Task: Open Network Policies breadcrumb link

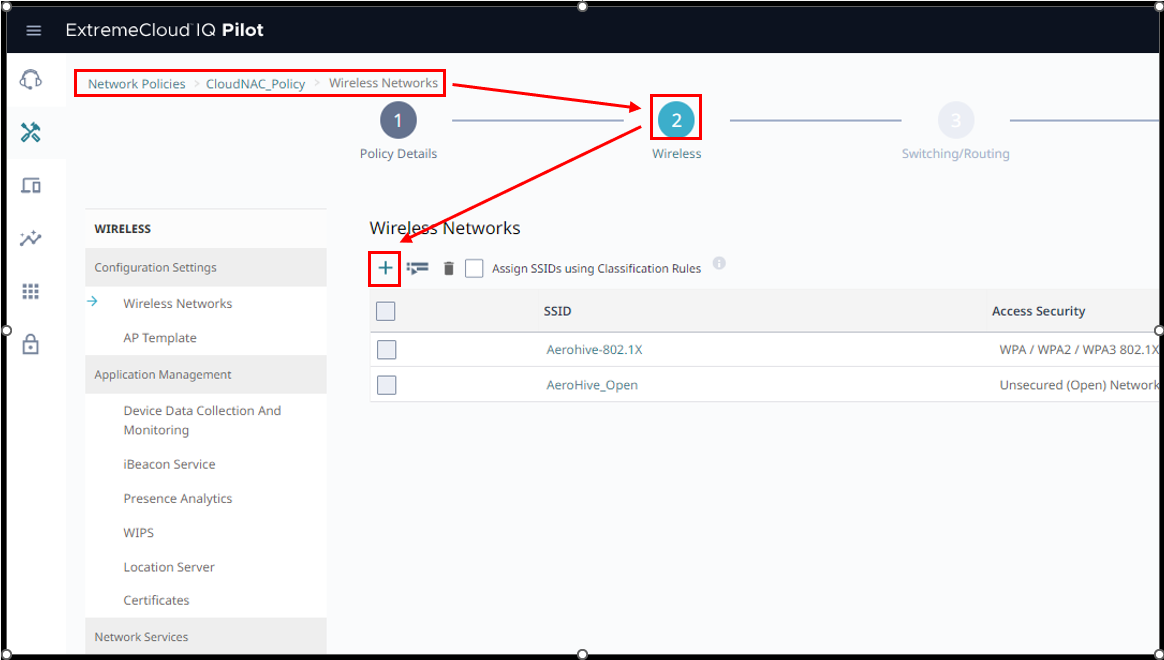Action: (137, 84)
